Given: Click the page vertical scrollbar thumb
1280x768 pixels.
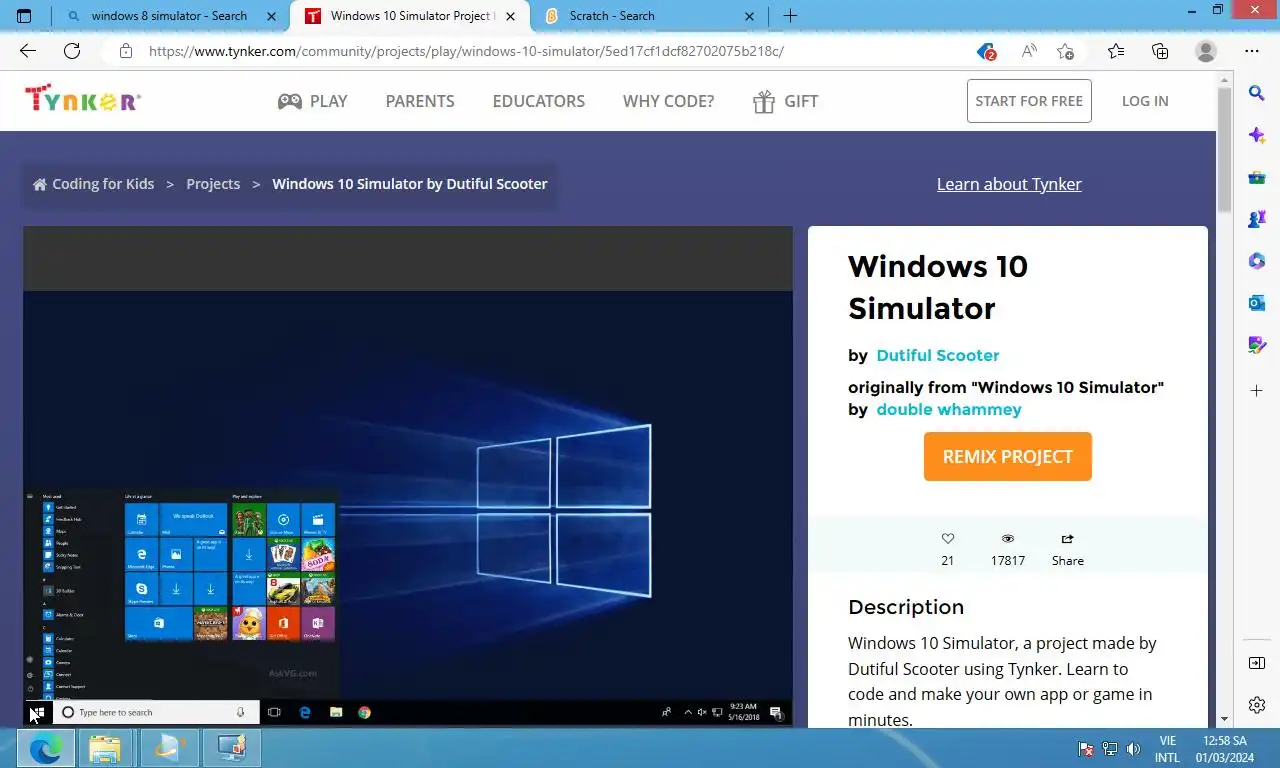Looking at the screenshot, I should (1224, 150).
